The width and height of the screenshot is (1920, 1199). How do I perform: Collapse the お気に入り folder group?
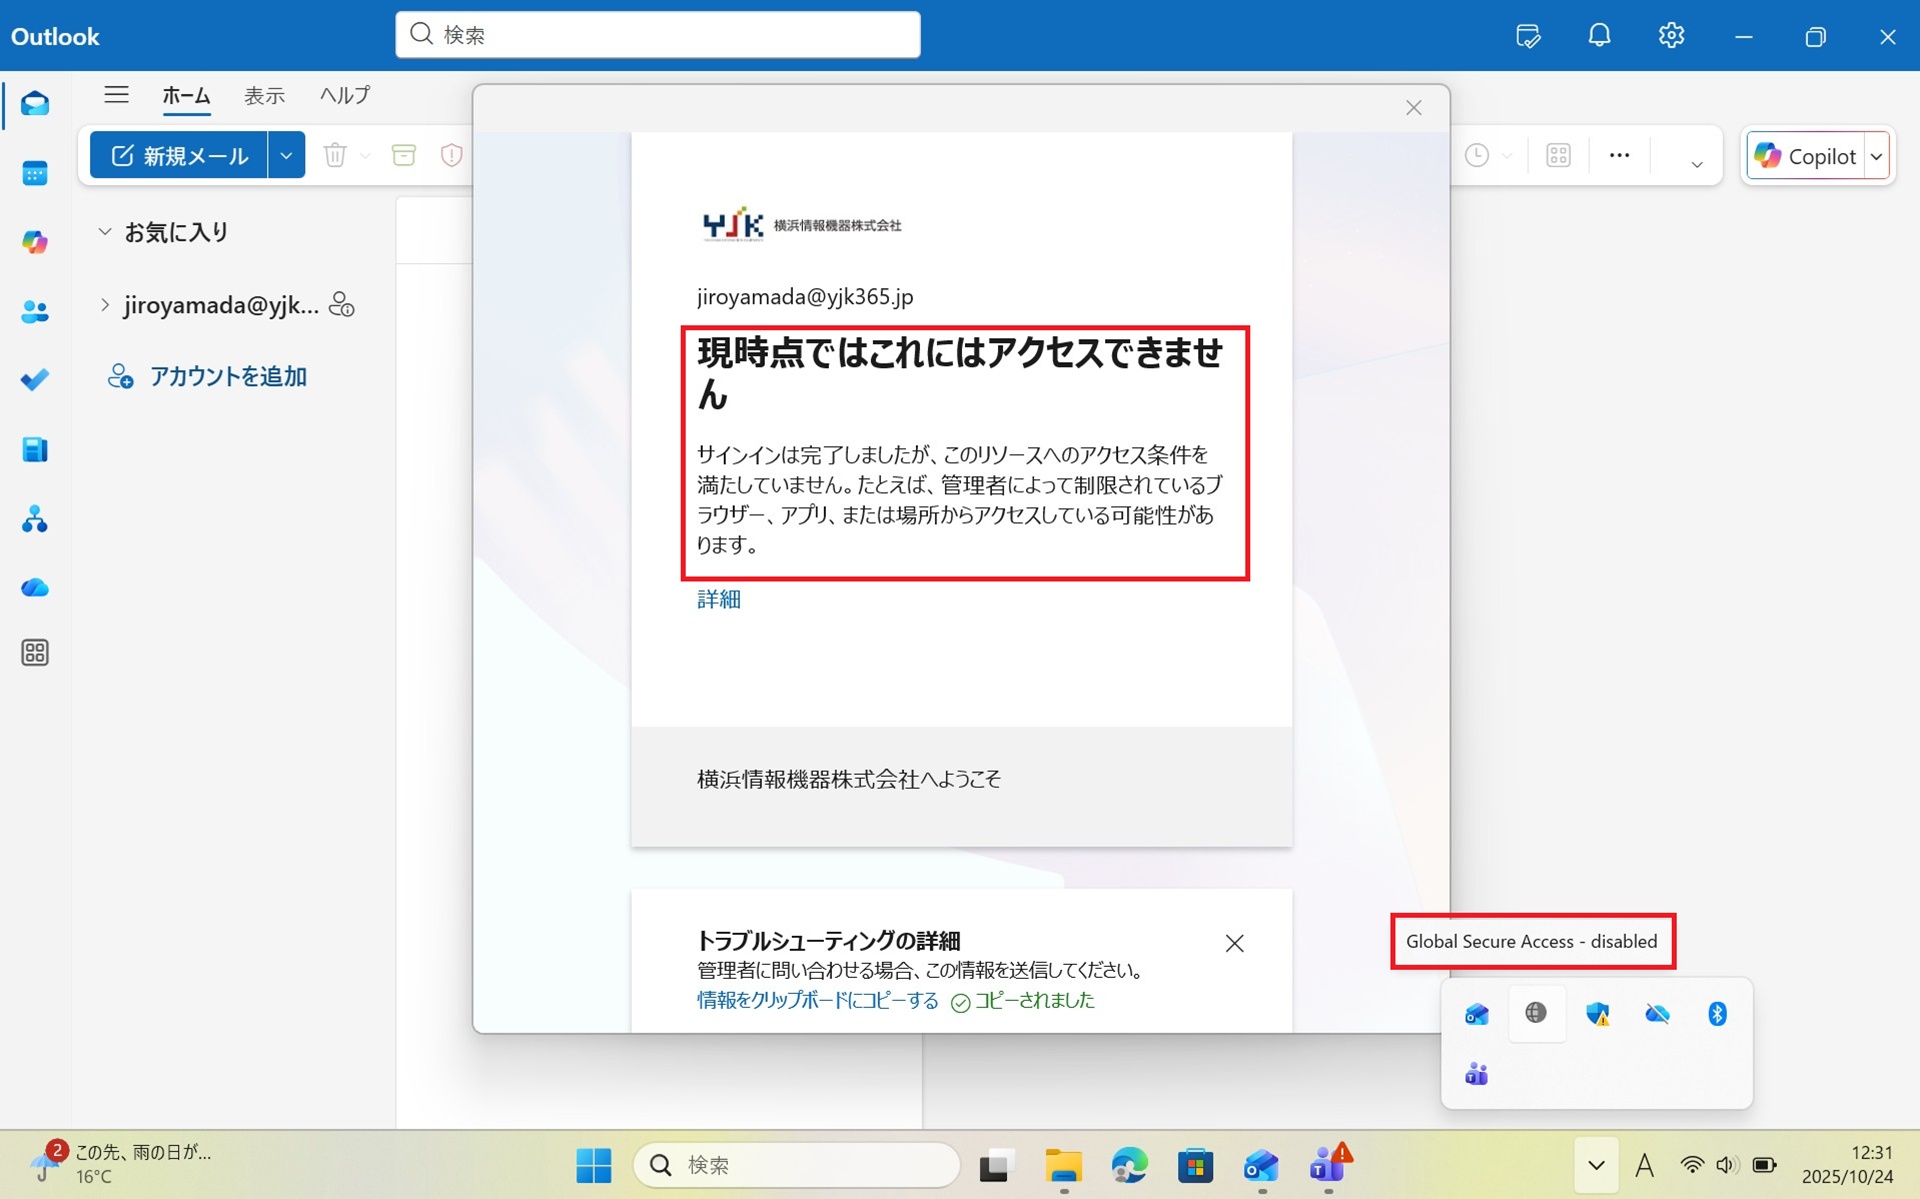pyautogui.click(x=104, y=232)
